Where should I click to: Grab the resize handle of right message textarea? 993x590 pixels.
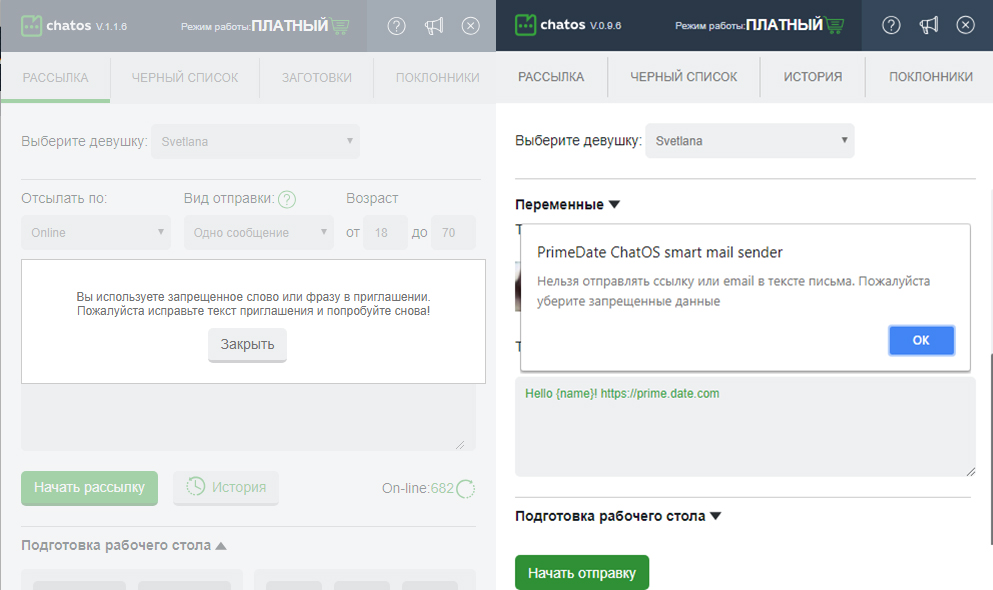971,472
